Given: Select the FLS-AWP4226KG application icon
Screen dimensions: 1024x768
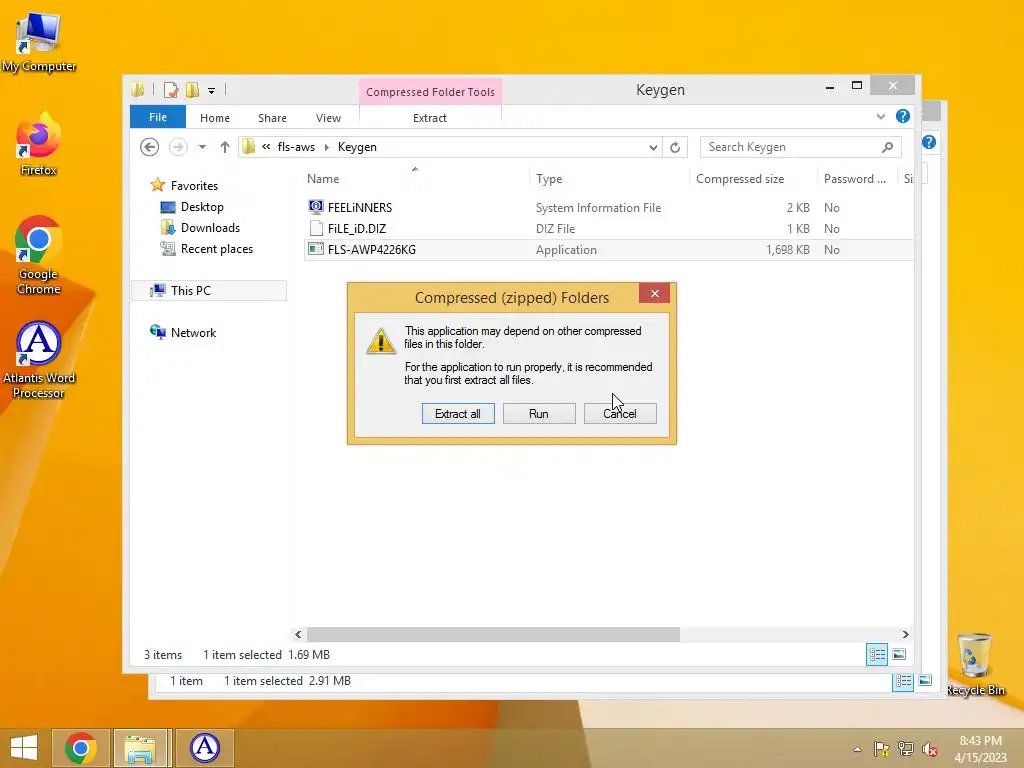Looking at the screenshot, I should point(316,249).
